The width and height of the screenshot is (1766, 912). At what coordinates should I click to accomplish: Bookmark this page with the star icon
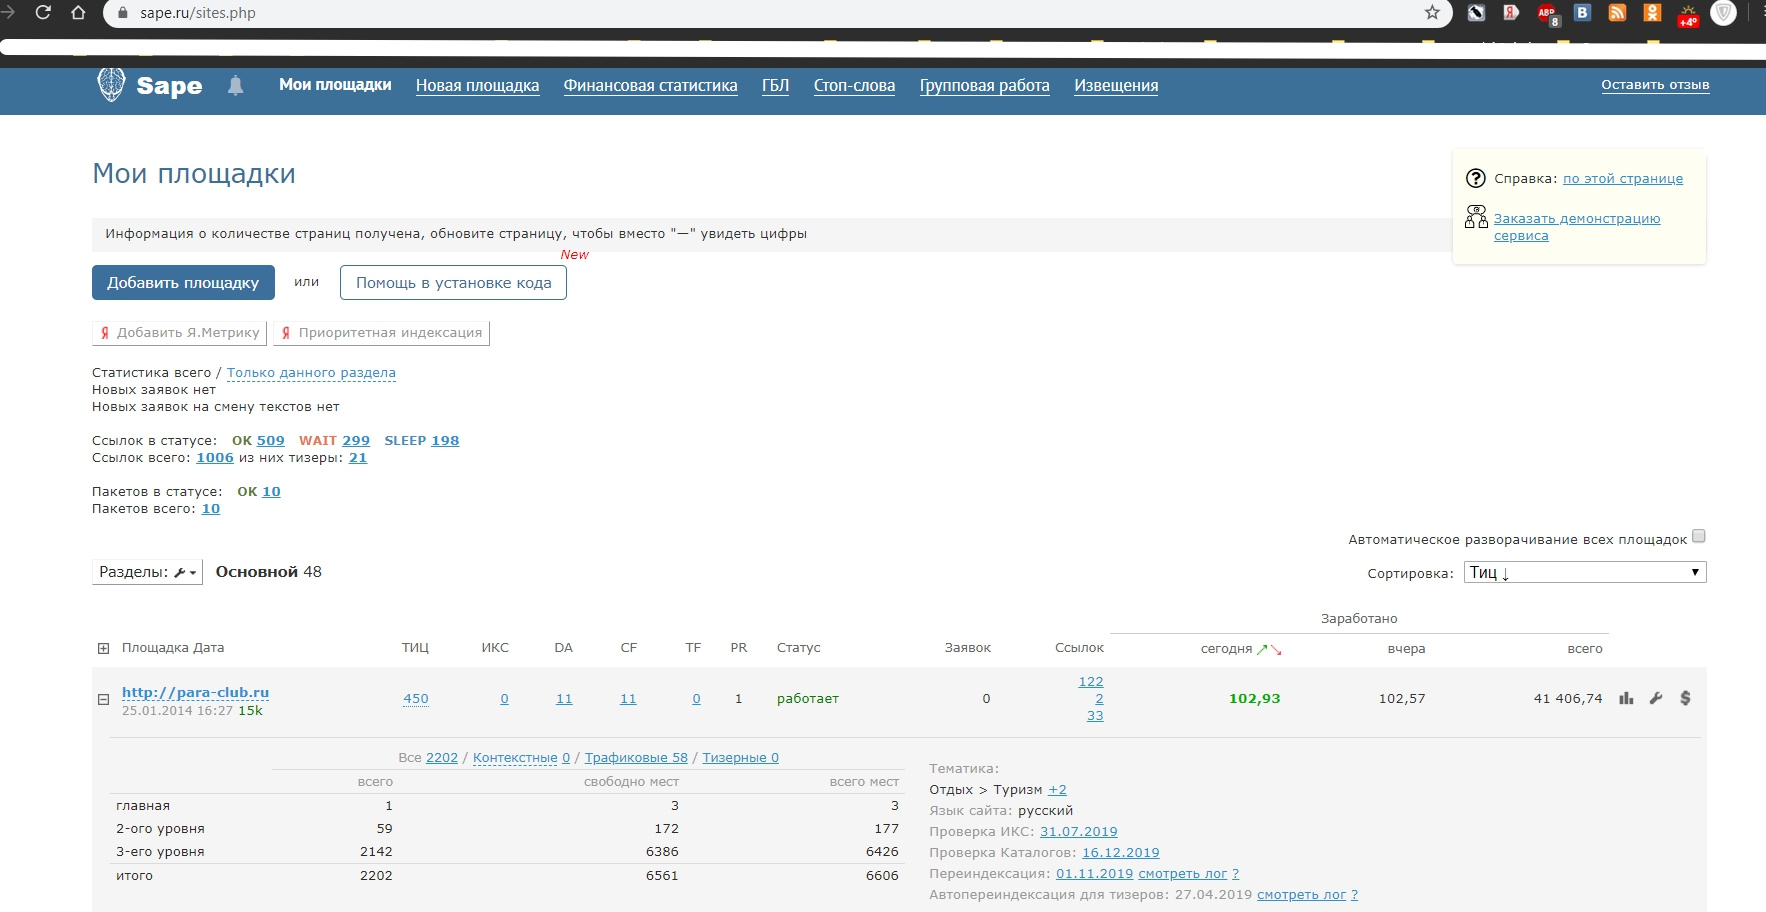[1432, 12]
